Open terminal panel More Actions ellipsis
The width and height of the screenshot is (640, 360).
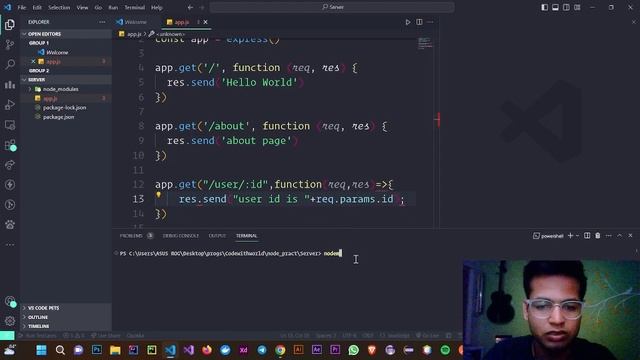609,236
